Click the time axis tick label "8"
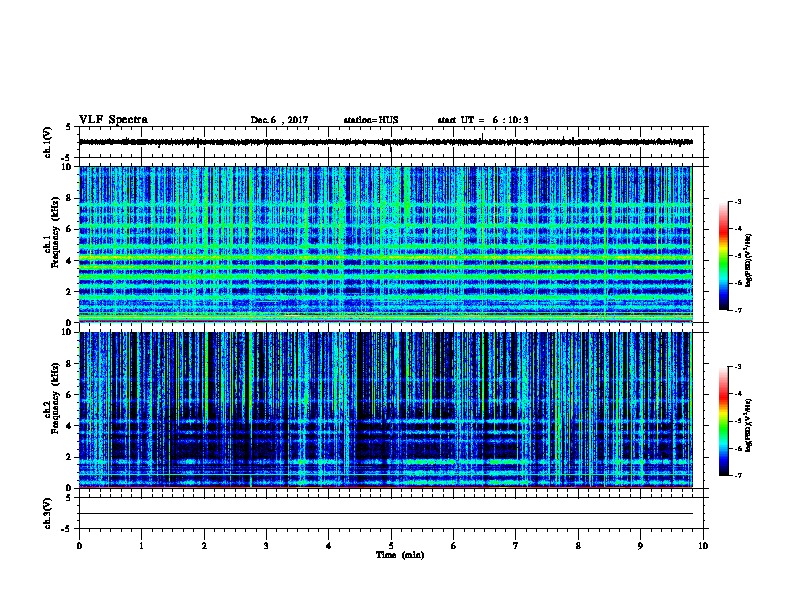This screenshot has width=792, height=612. point(578,546)
